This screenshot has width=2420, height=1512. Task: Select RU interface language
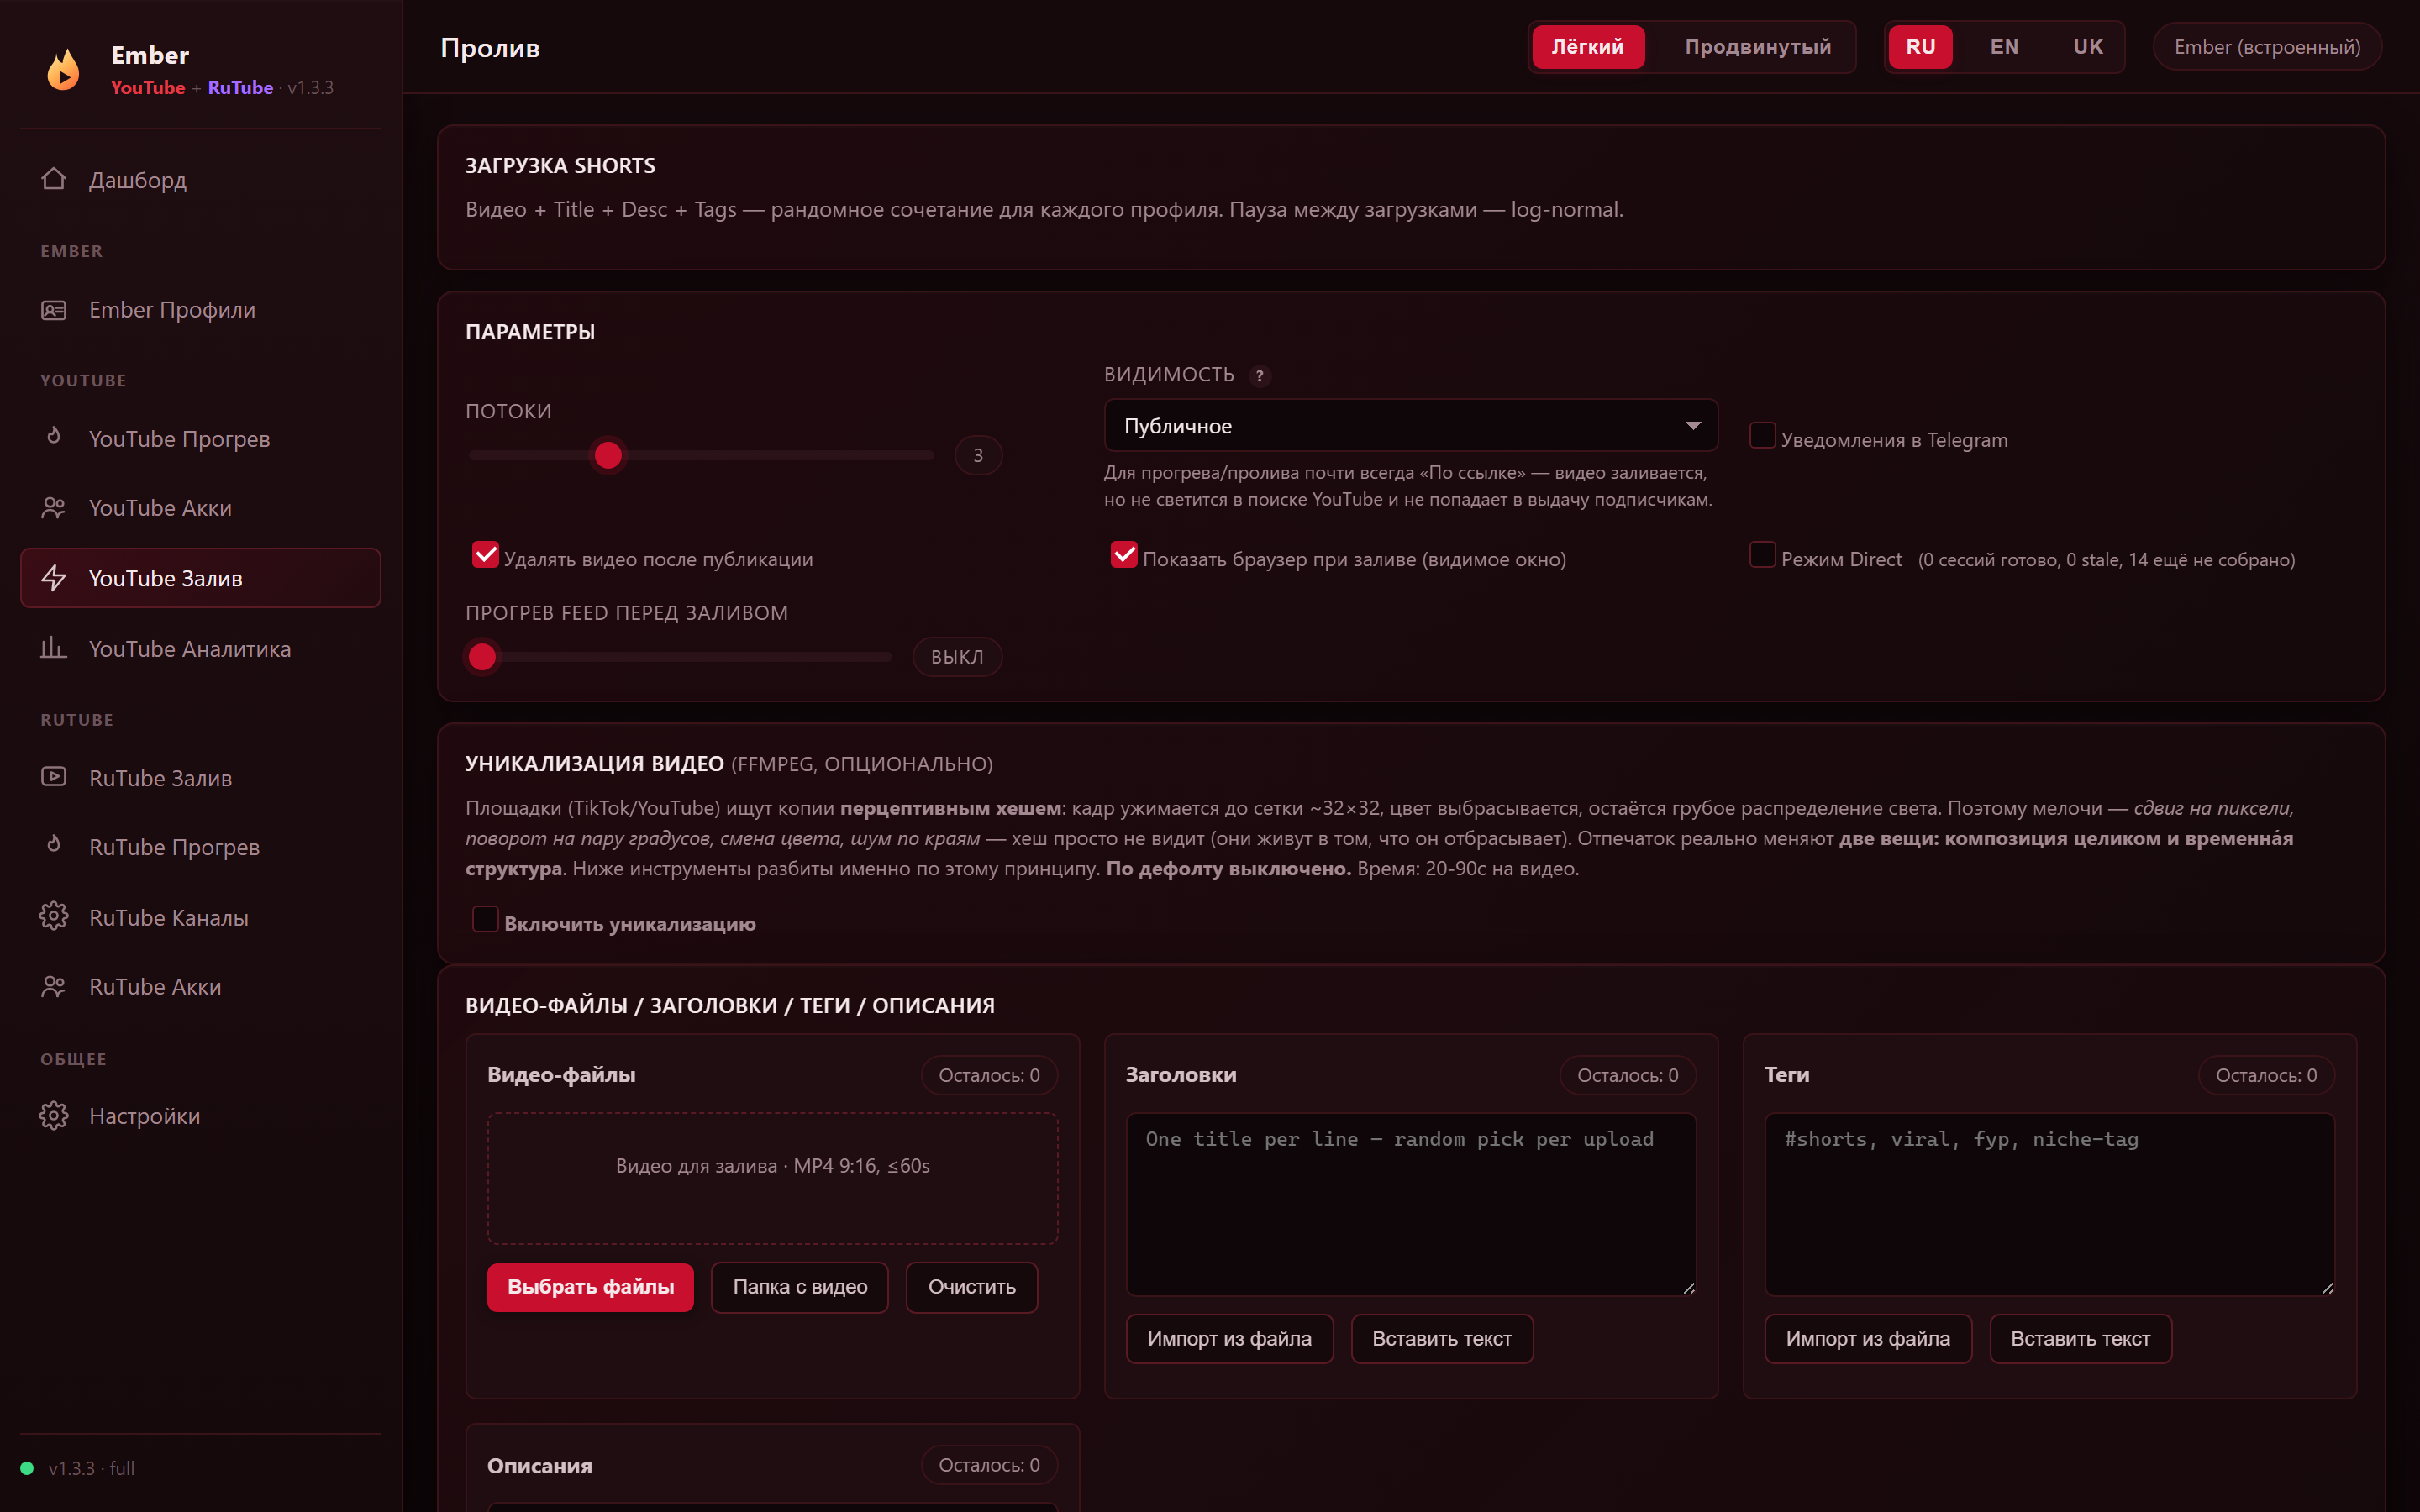(1920, 47)
